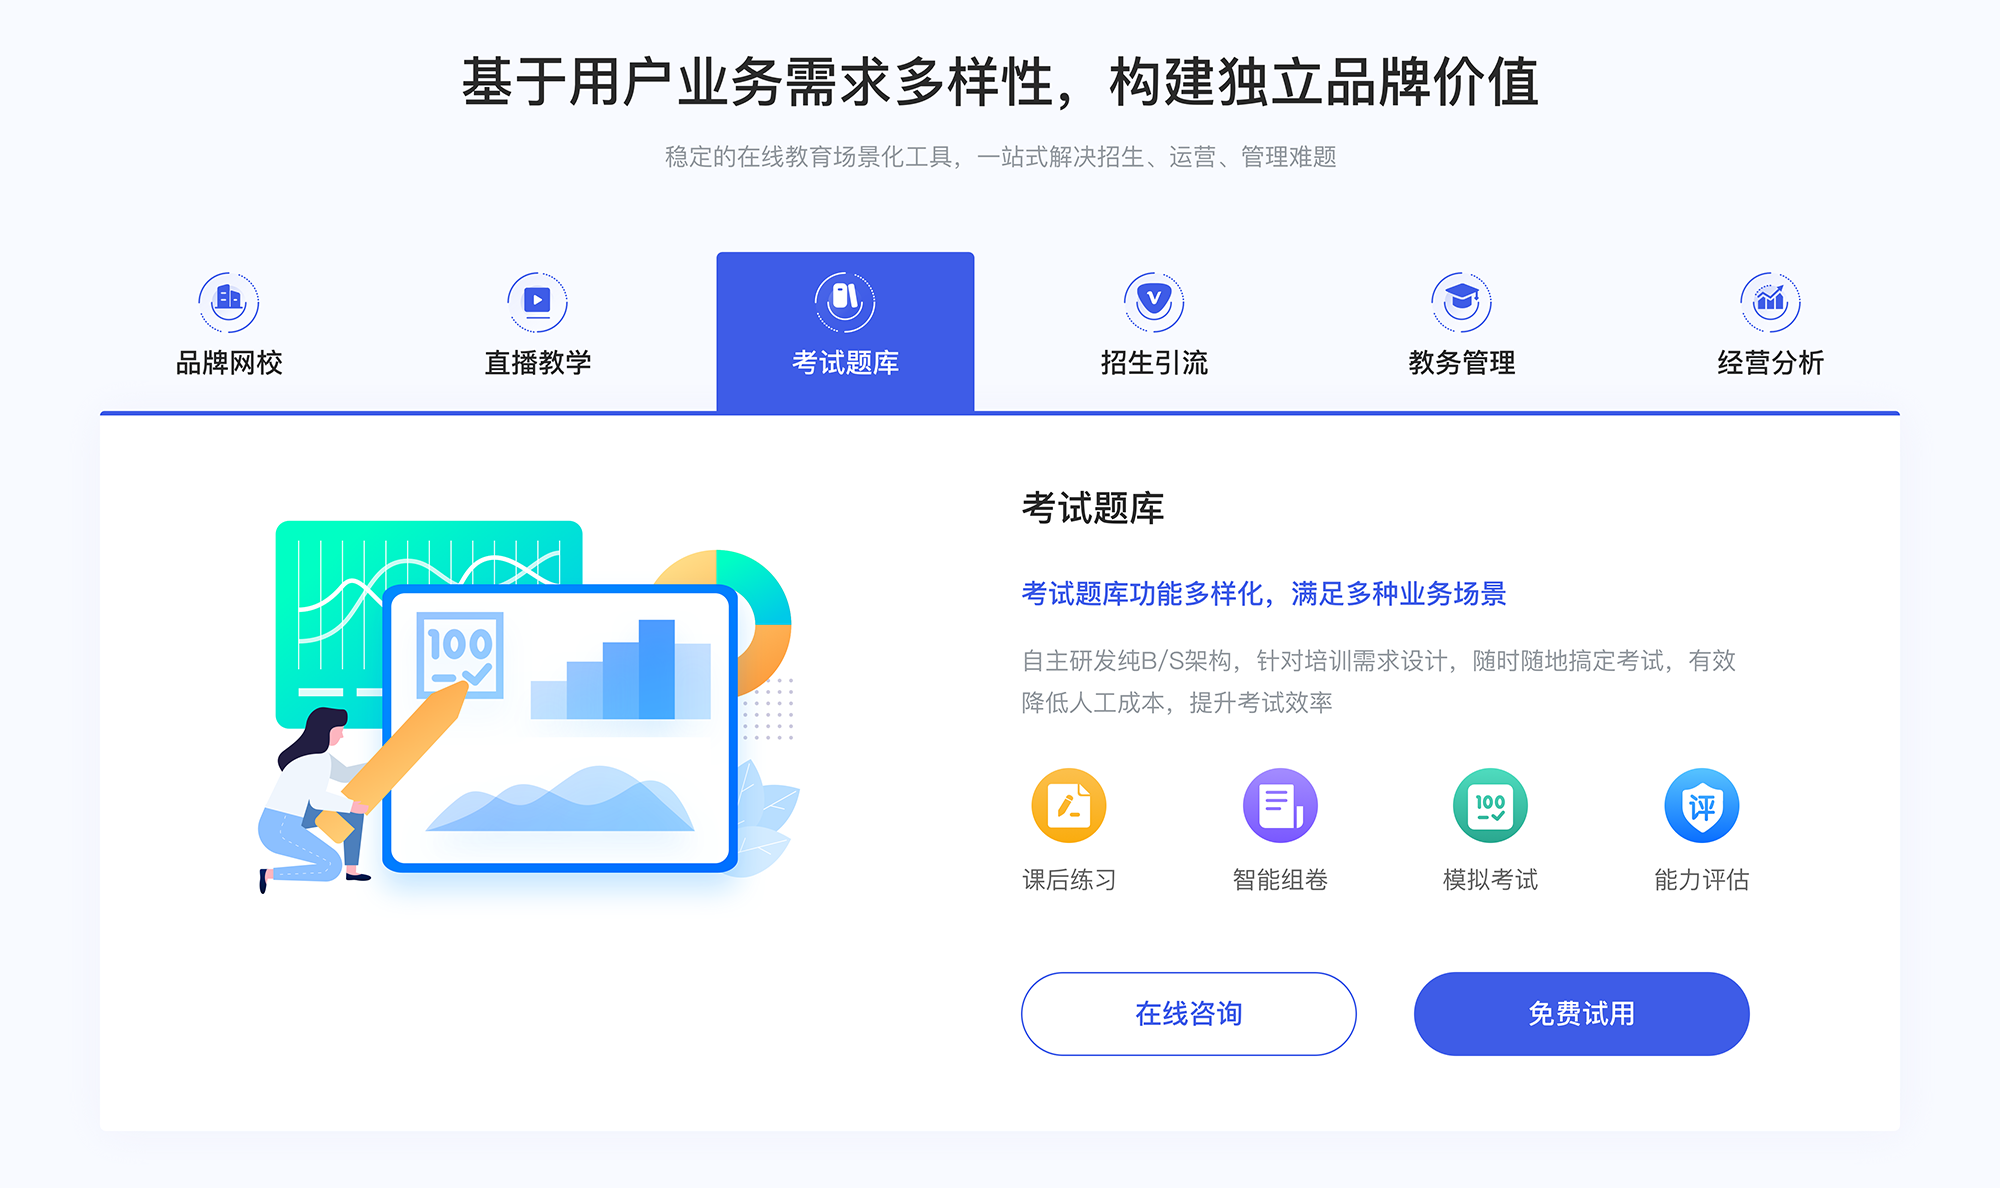The width and height of the screenshot is (2000, 1188).
Task: Open the 招生引流 section icon
Action: tap(1144, 297)
